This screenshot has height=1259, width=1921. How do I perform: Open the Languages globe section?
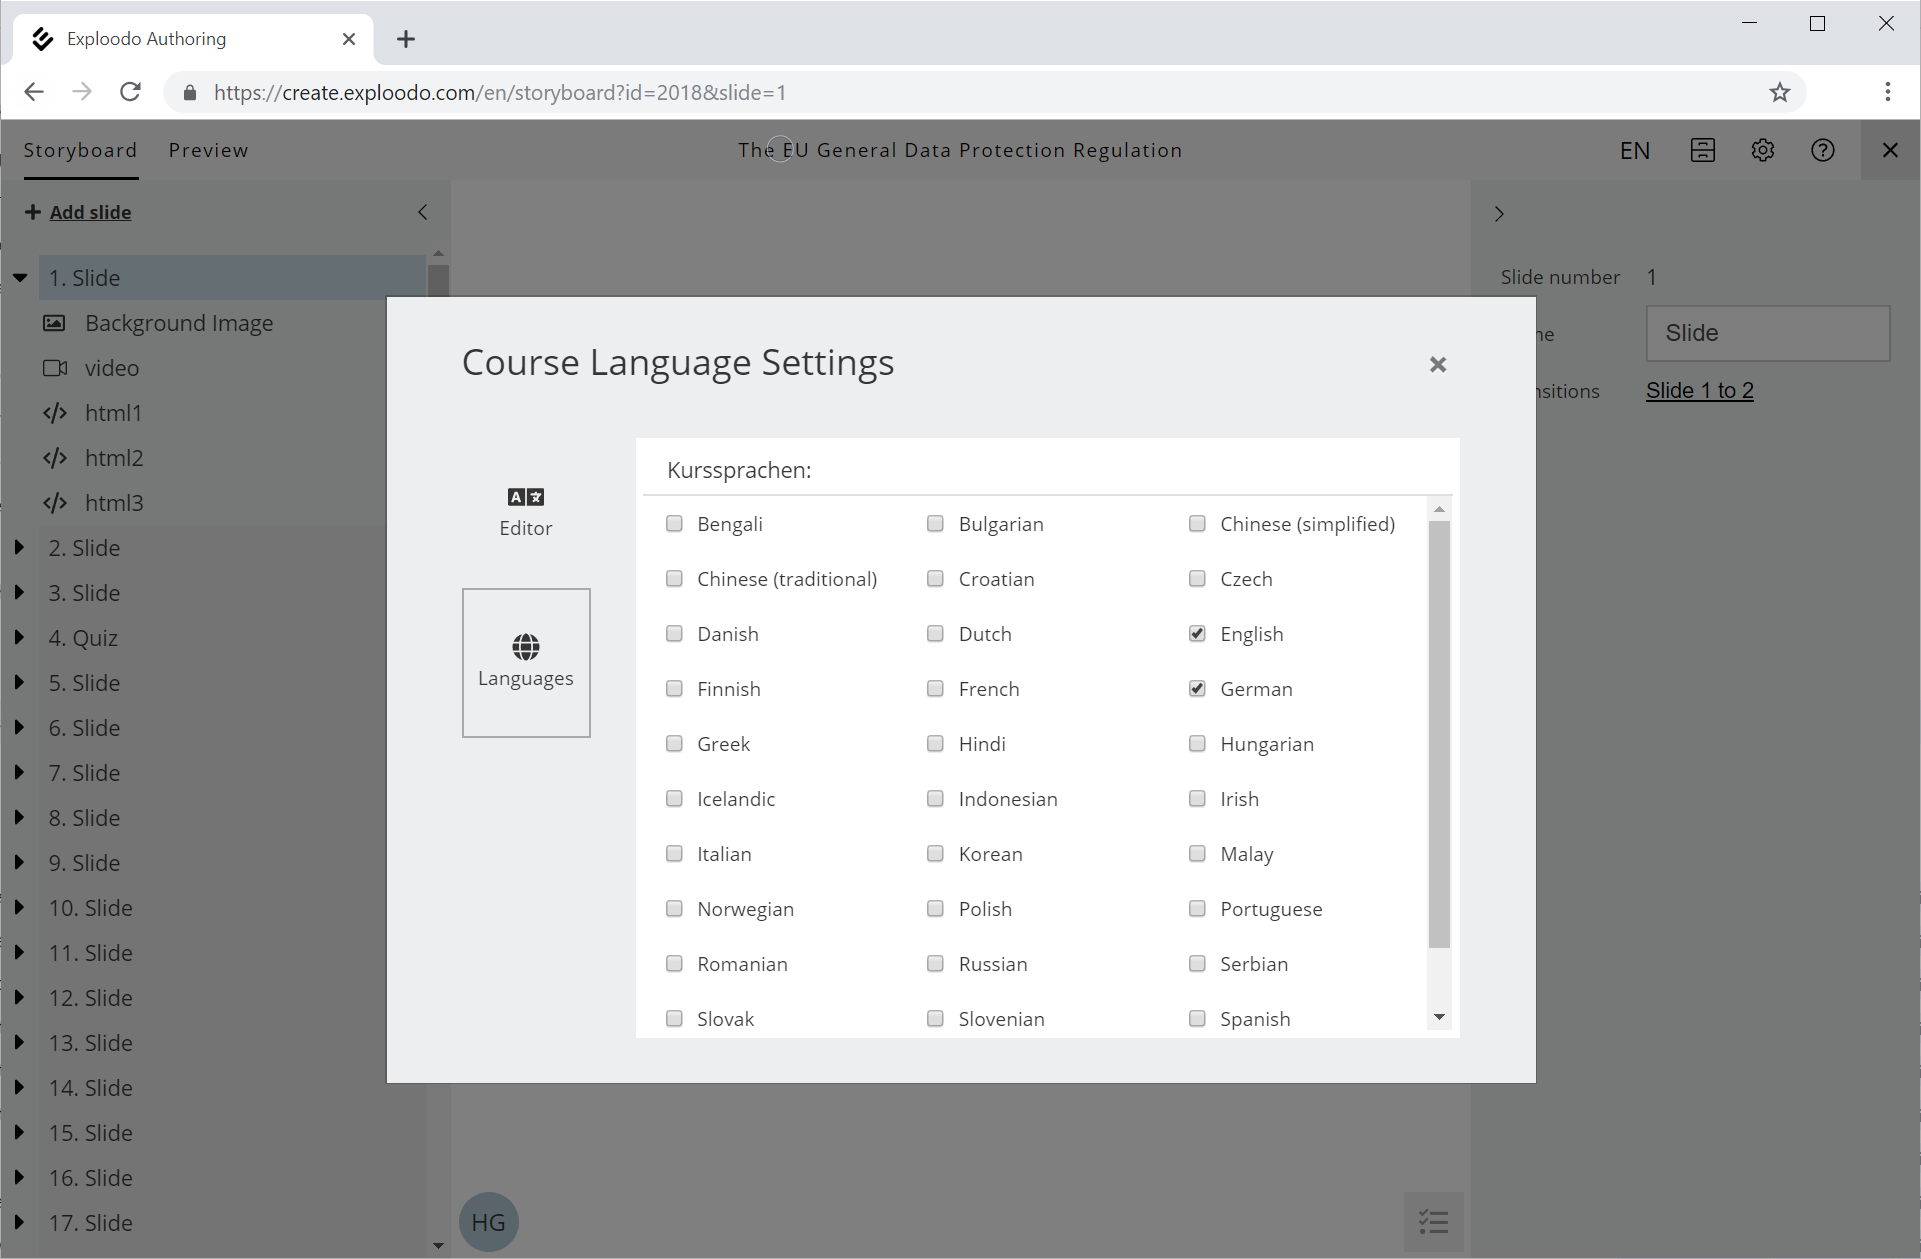(x=526, y=662)
